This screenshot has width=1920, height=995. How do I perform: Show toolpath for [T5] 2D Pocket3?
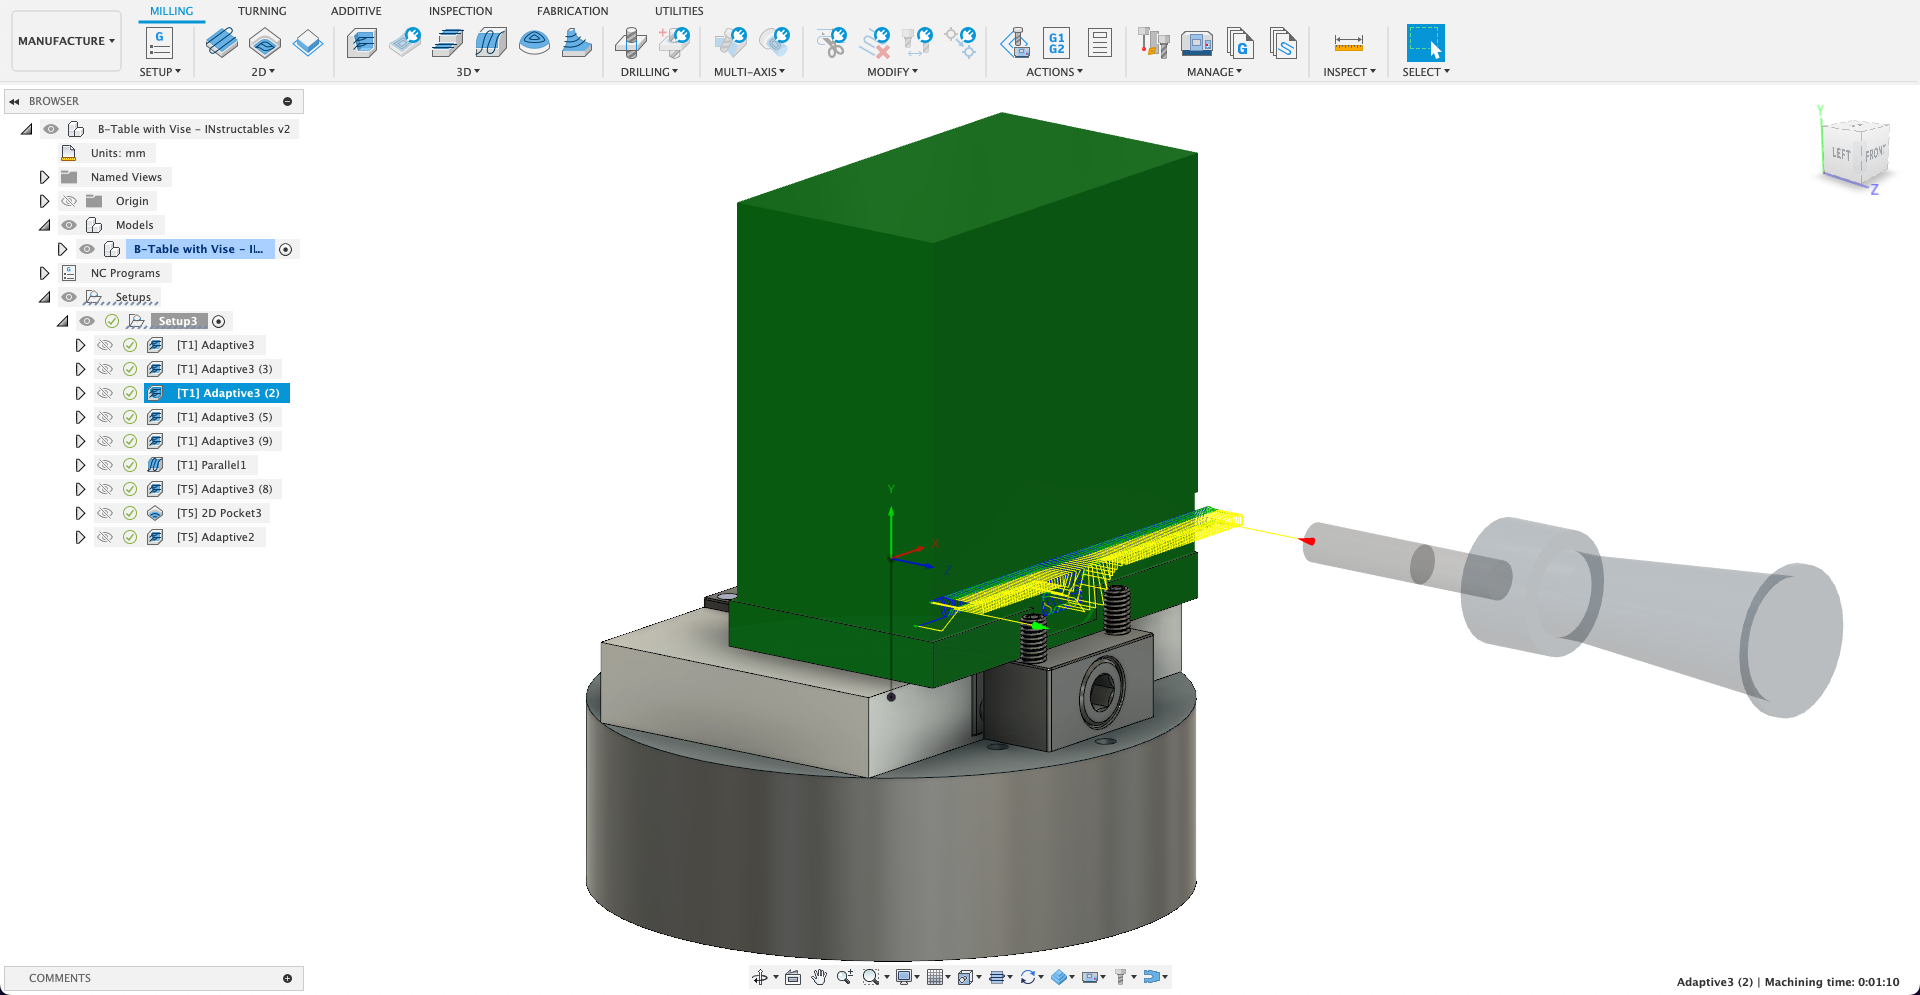coord(105,513)
